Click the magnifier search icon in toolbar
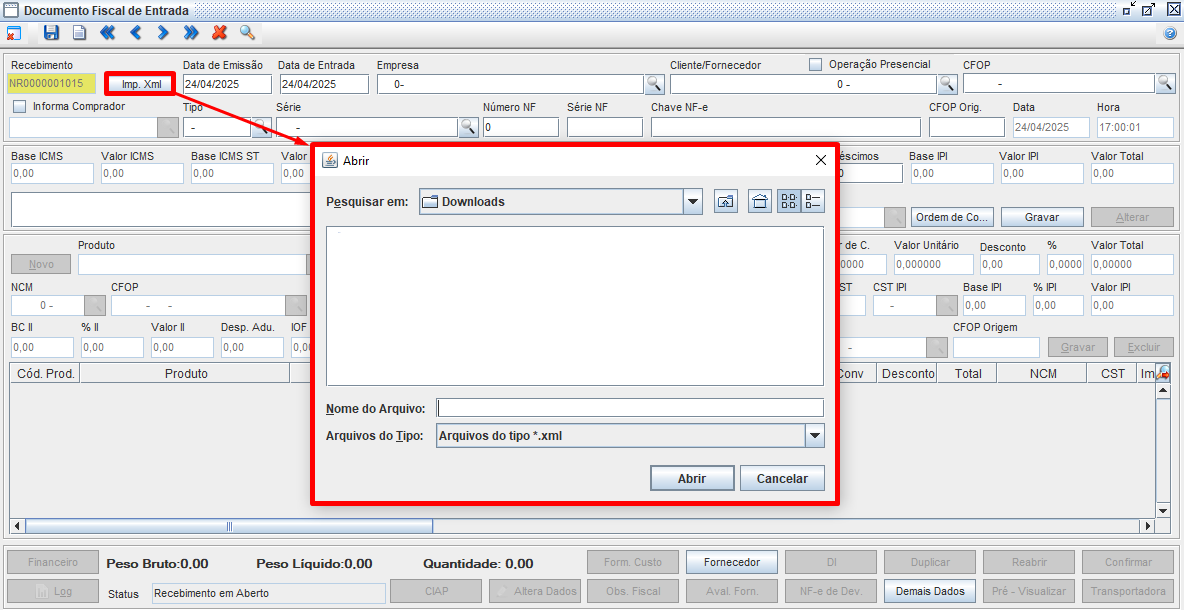The width and height of the screenshot is (1184, 610). coord(247,33)
